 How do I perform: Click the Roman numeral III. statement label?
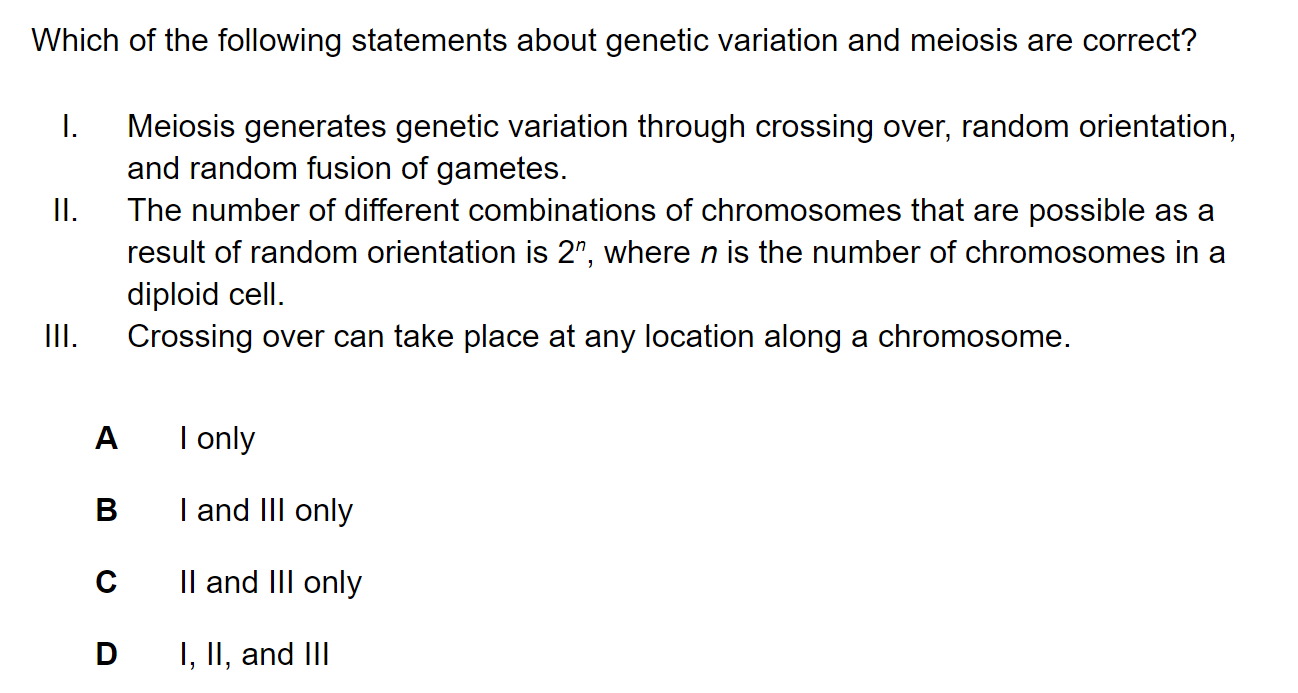click(67, 337)
